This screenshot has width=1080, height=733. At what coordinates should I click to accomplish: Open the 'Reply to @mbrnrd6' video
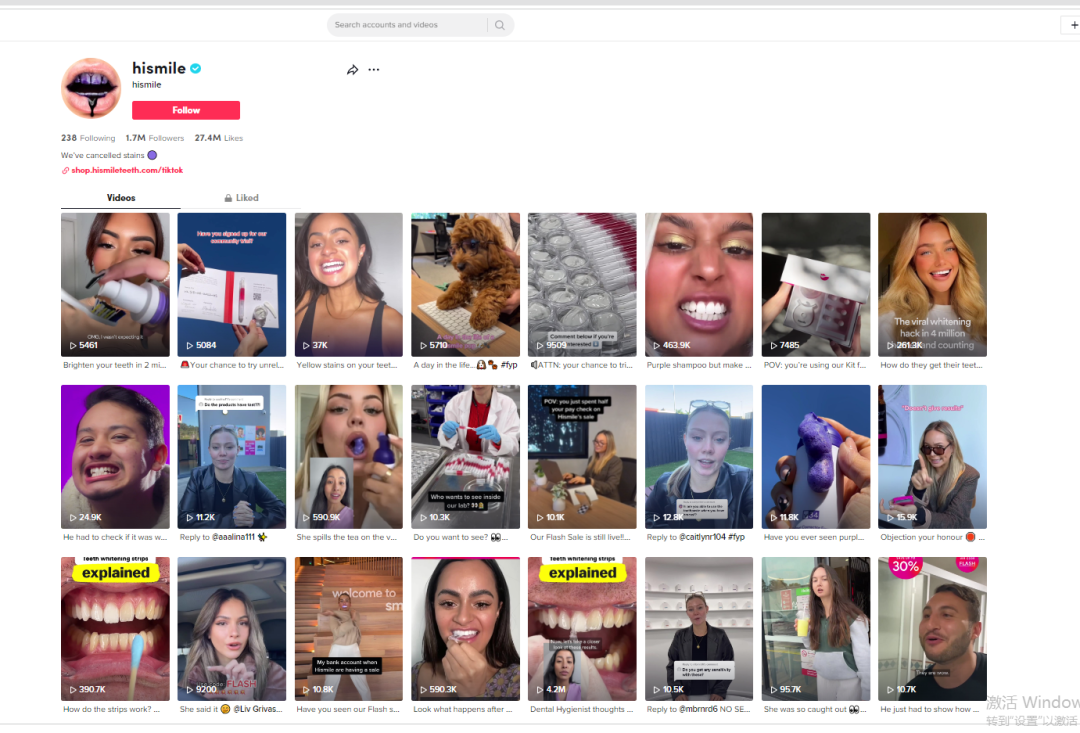tap(698, 629)
